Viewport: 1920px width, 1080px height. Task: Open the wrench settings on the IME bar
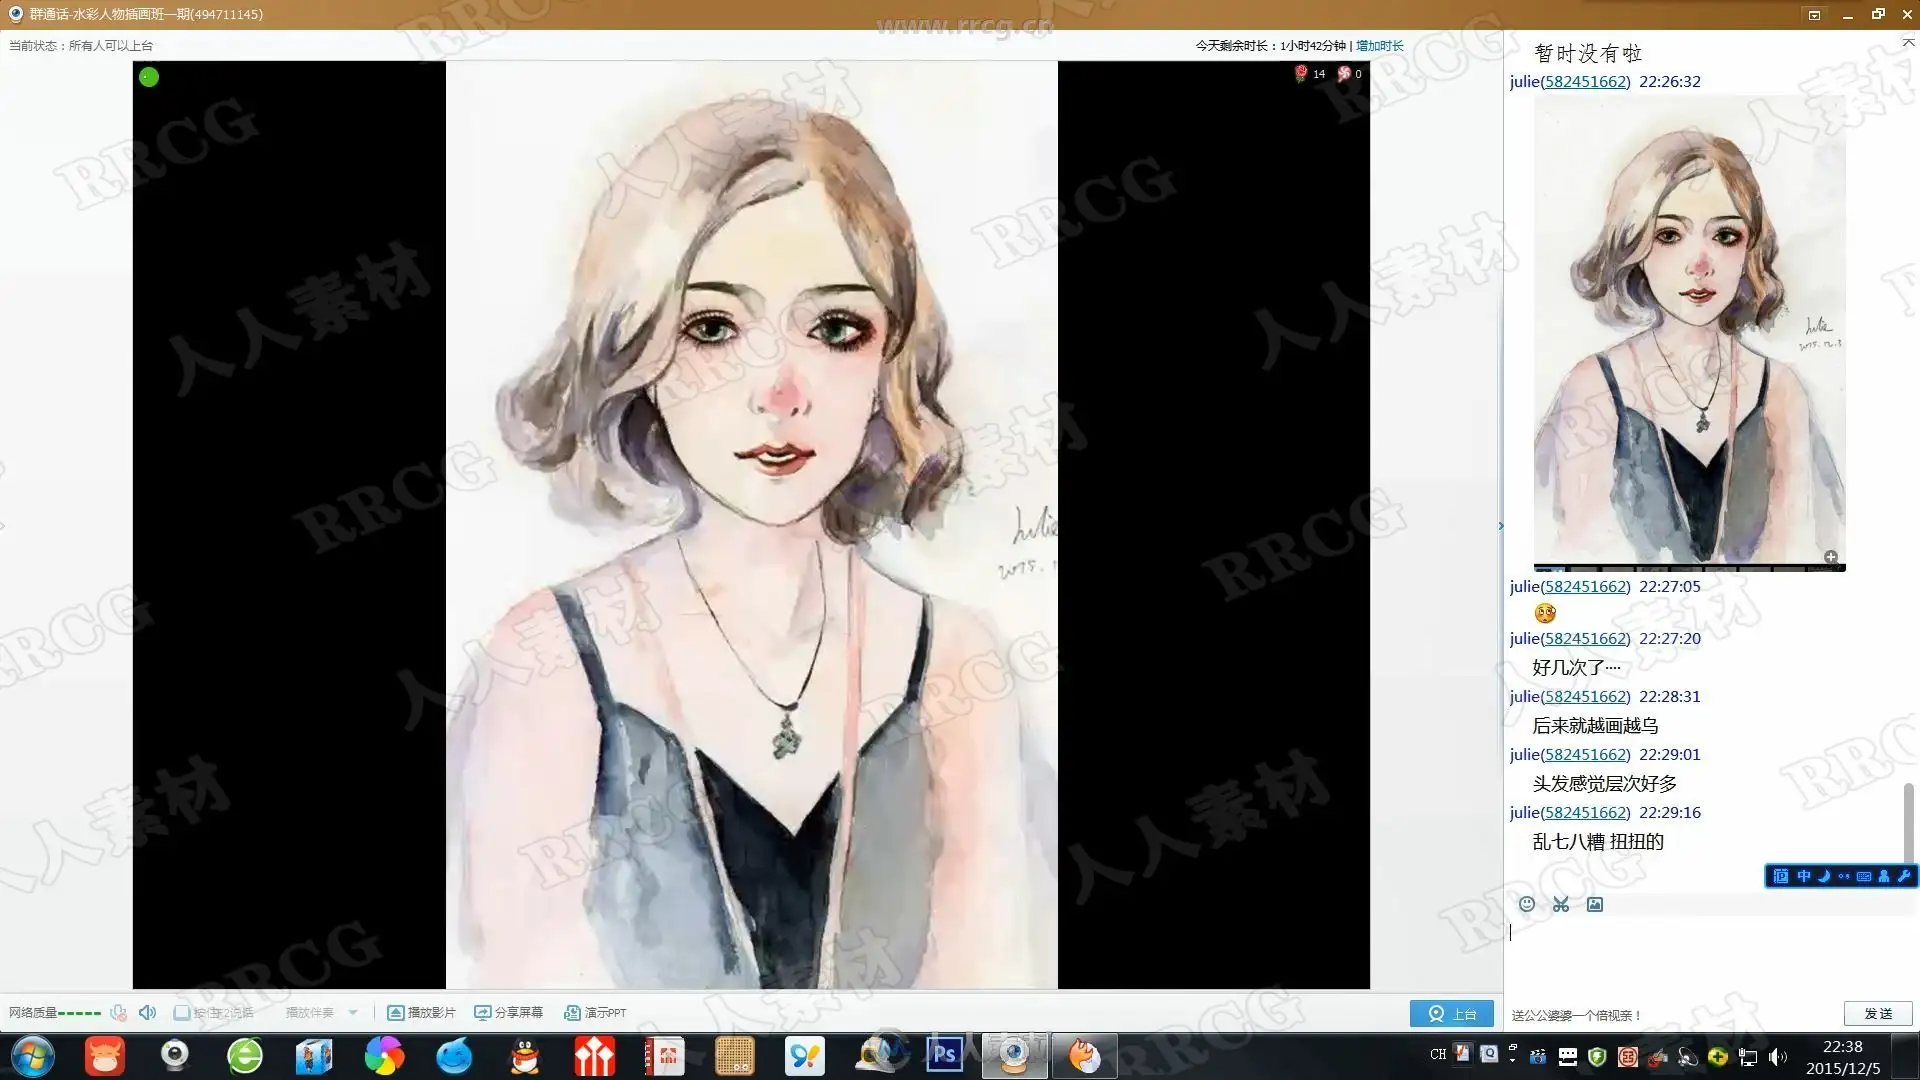pyautogui.click(x=1903, y=876)
